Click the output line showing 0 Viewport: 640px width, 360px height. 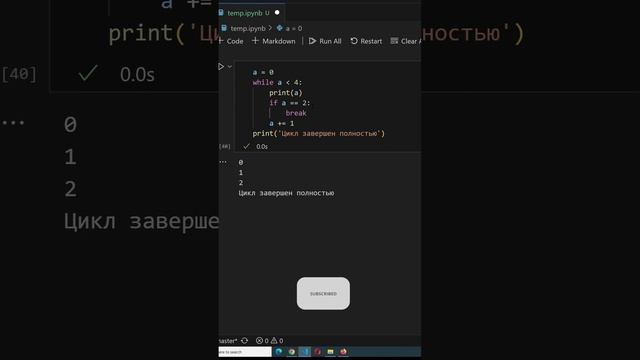tap(241, 162)
